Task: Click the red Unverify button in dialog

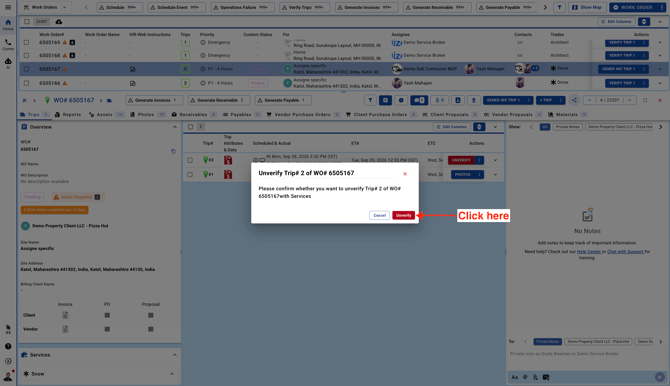Action: click(403, 215)
